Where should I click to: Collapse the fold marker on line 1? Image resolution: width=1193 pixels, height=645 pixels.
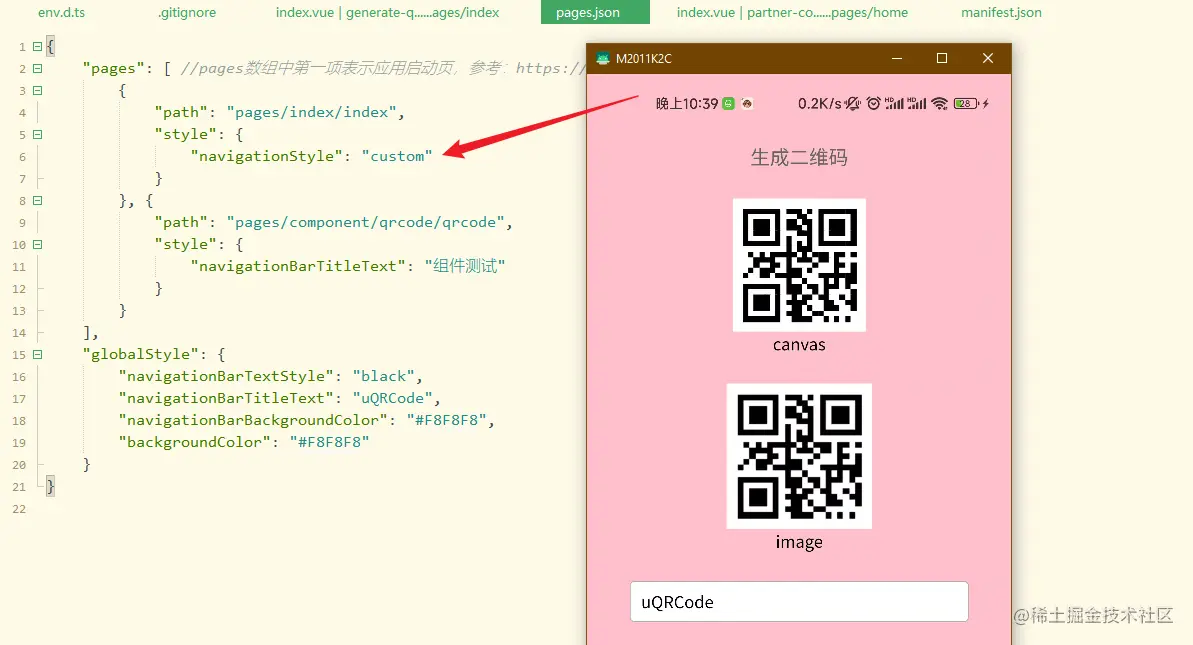(37, 46)
